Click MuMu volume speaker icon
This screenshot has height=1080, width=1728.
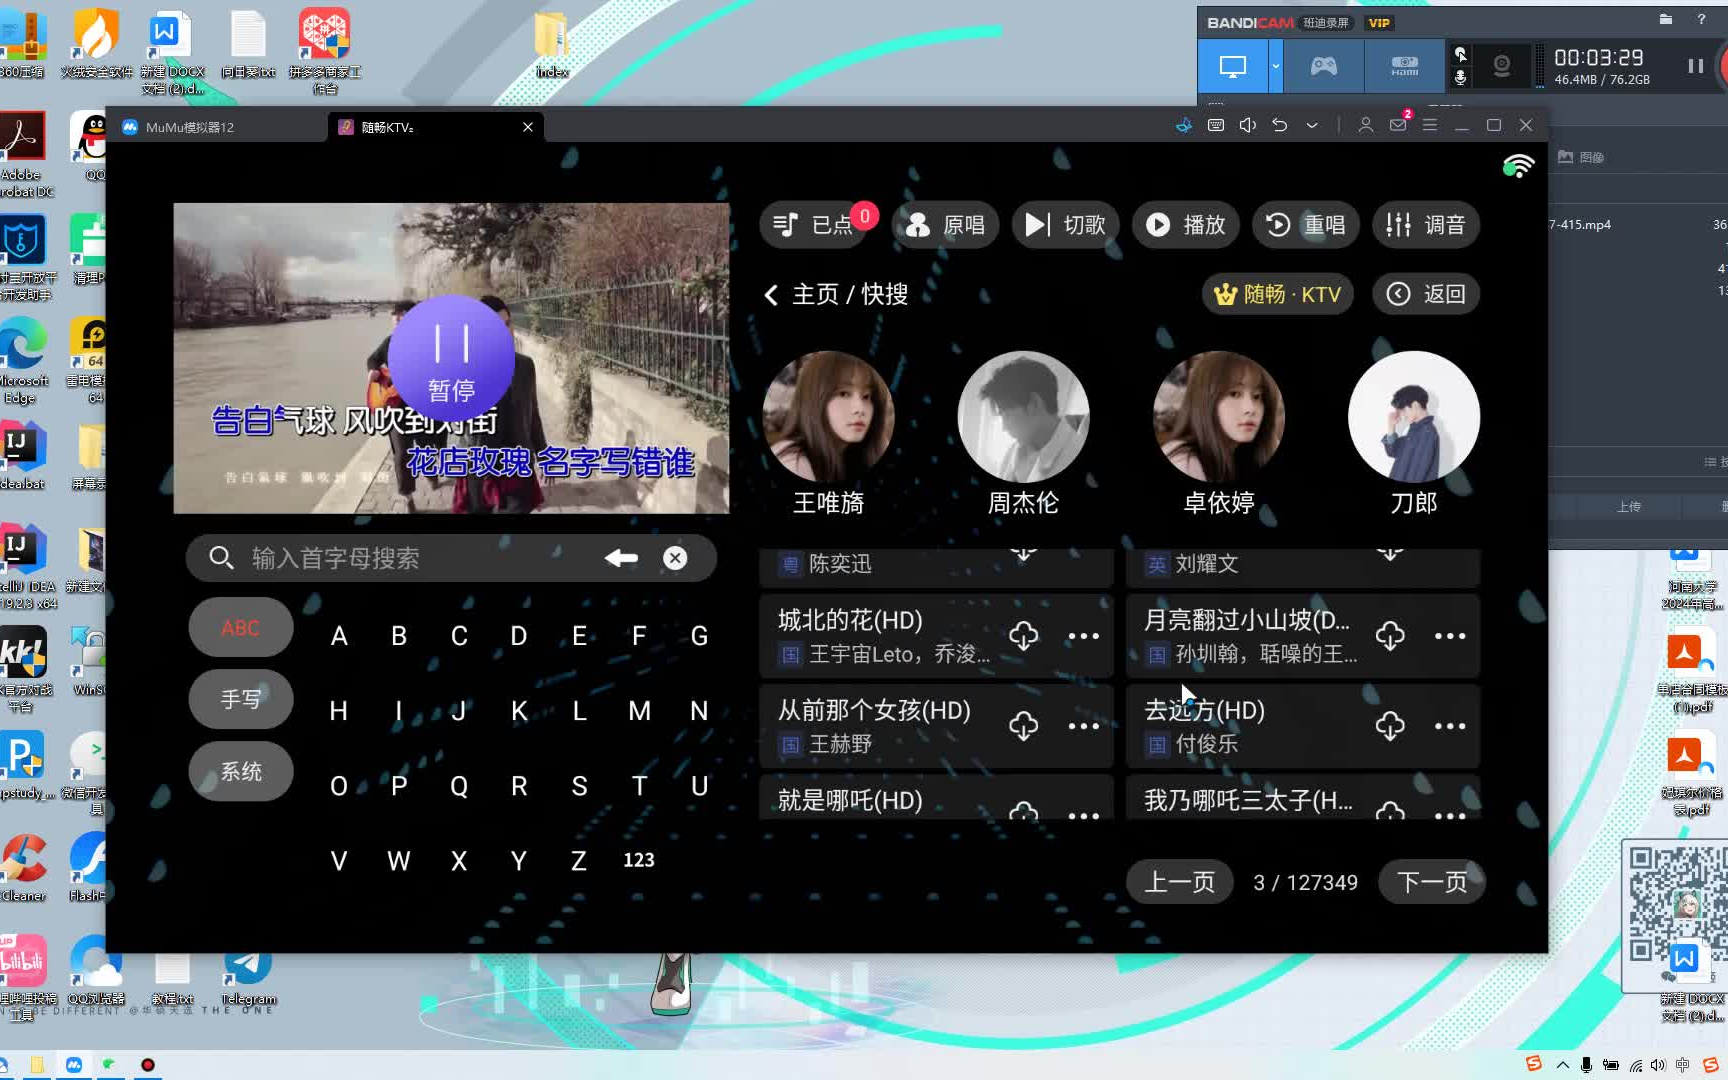pyautogui.click(x=1248, y=125)
